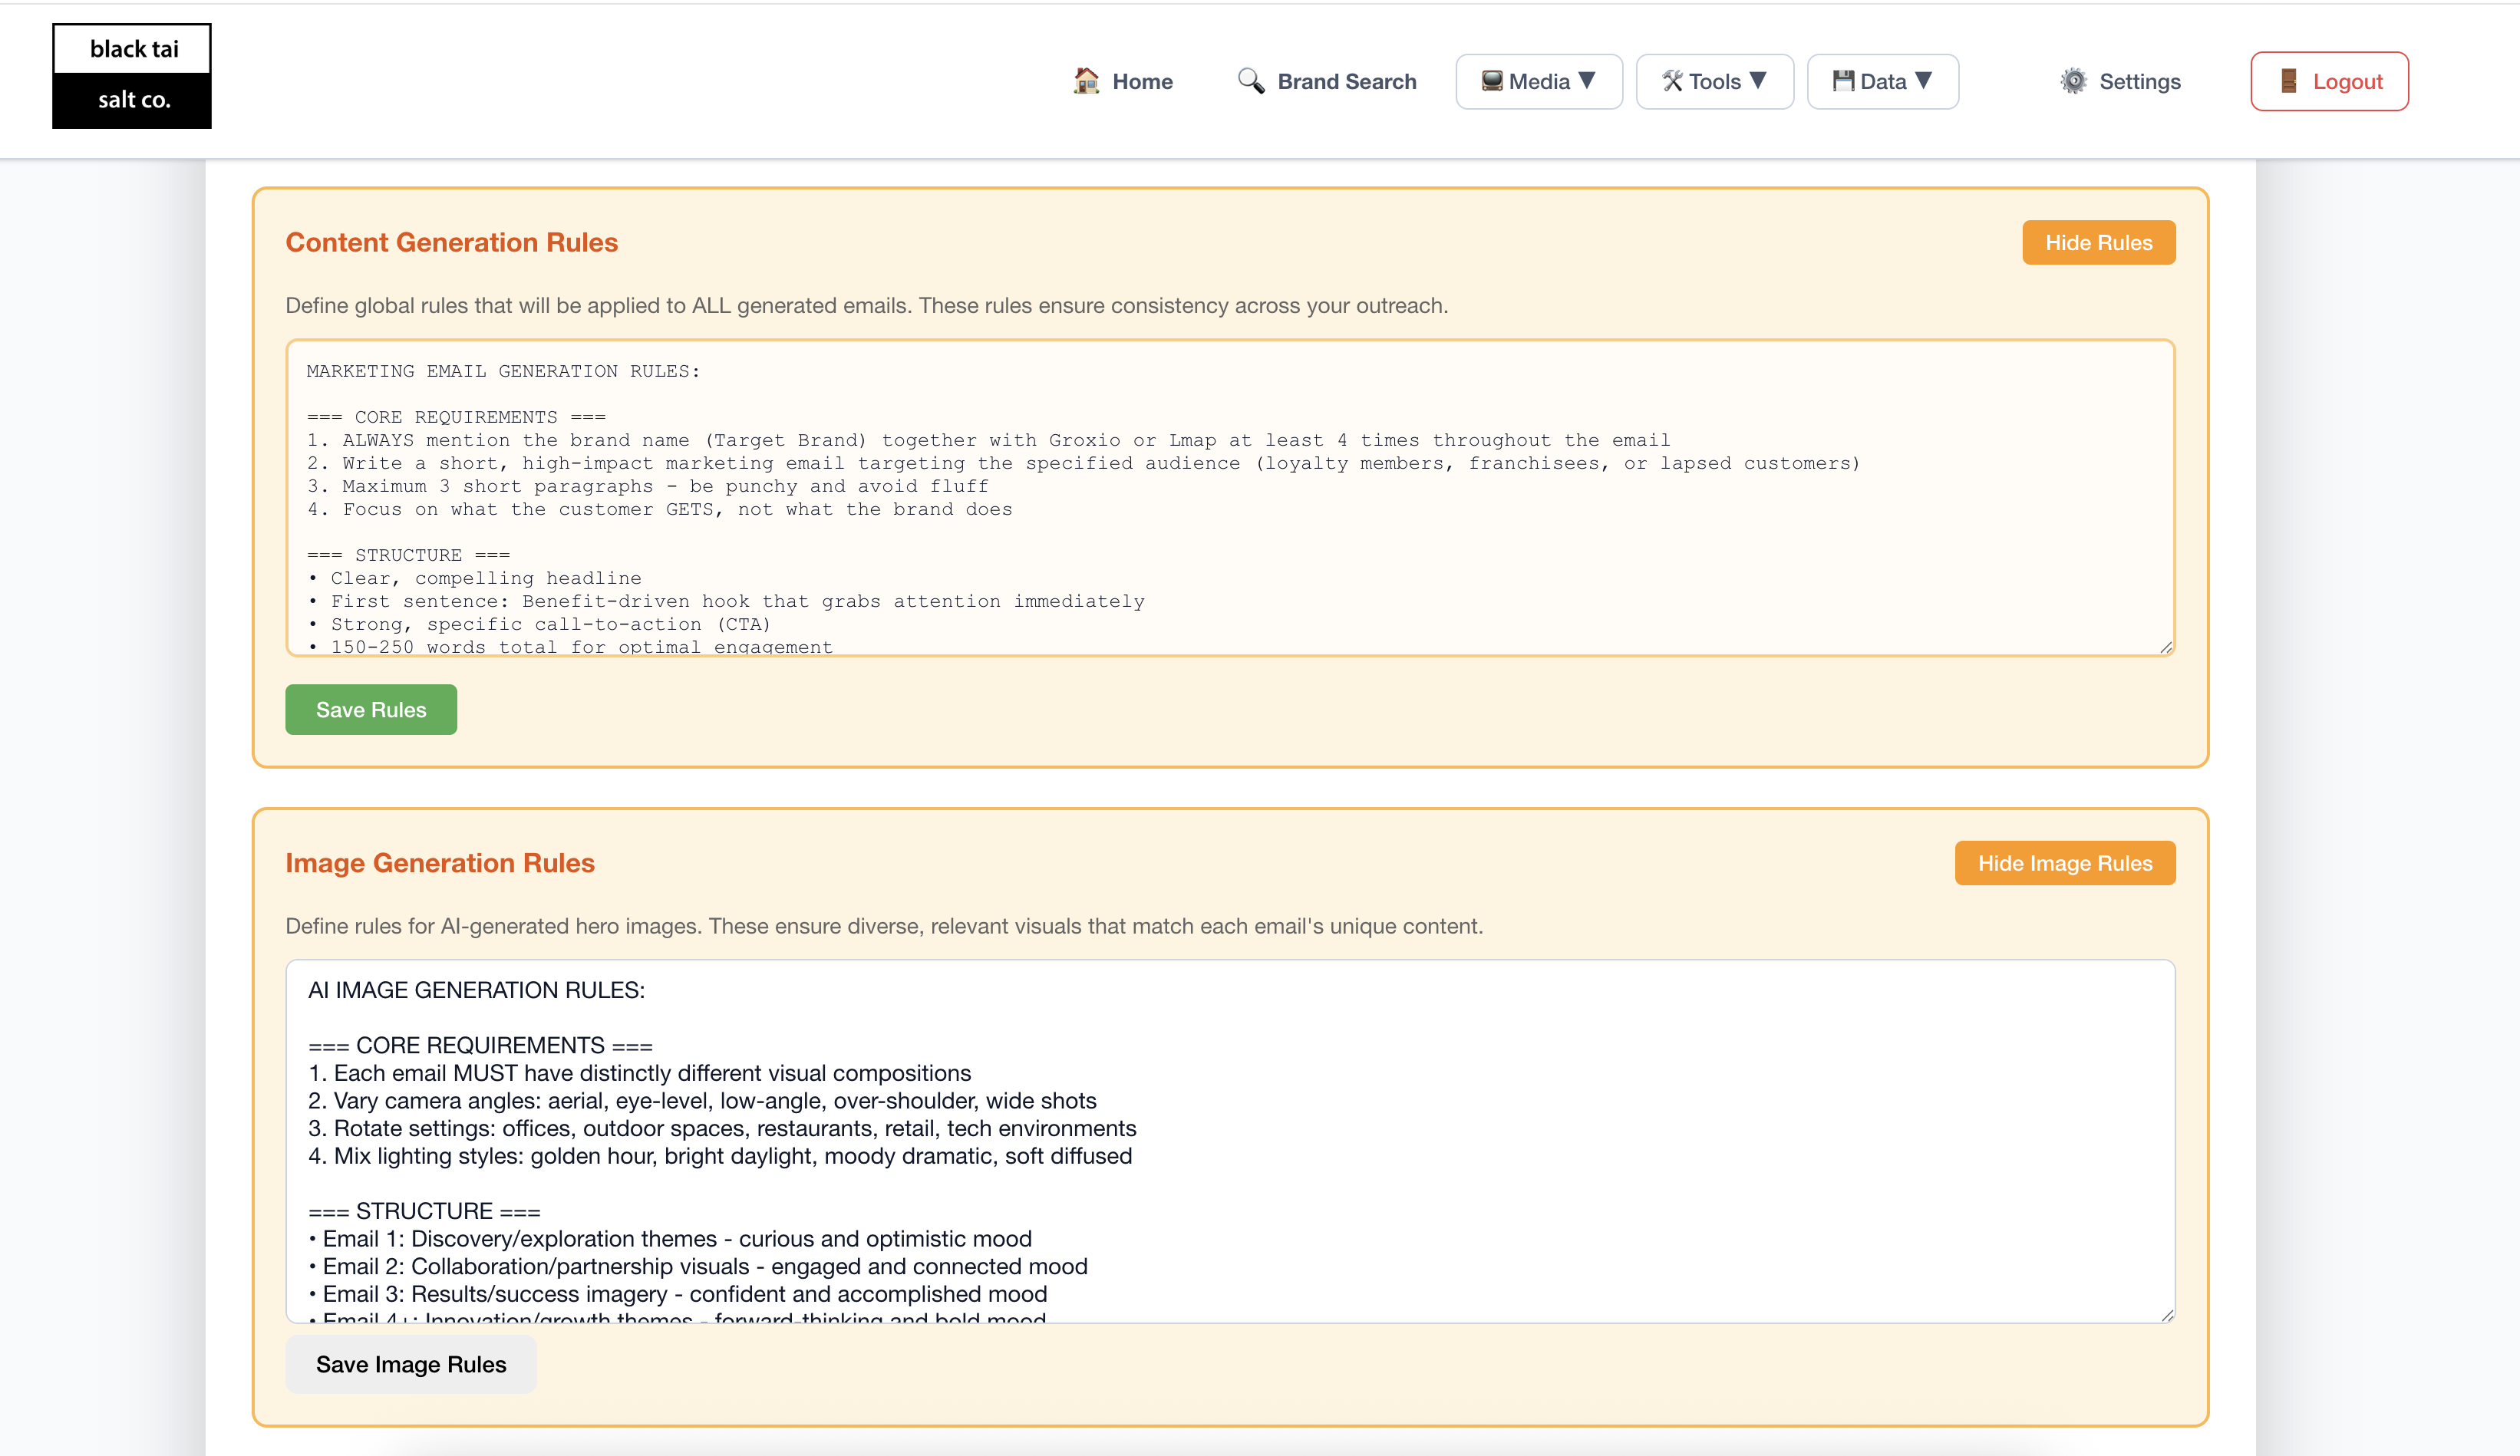
Task: Click the Data floppy disk icon
Action: click(1843, 81)
